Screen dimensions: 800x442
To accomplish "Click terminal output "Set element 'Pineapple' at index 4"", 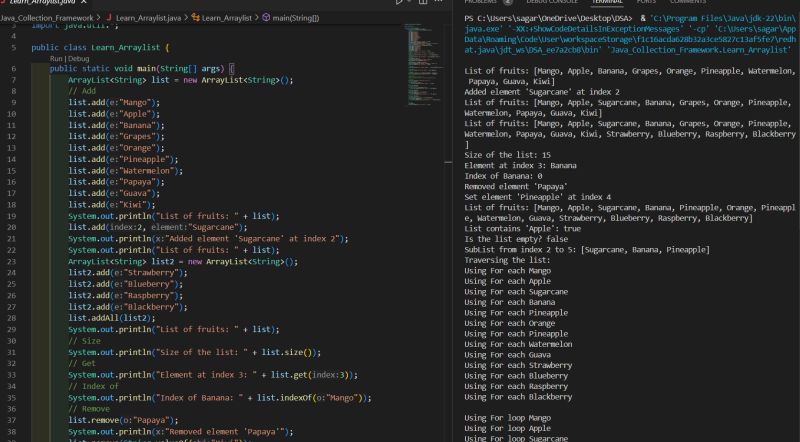I will click(x=537, y=197).
